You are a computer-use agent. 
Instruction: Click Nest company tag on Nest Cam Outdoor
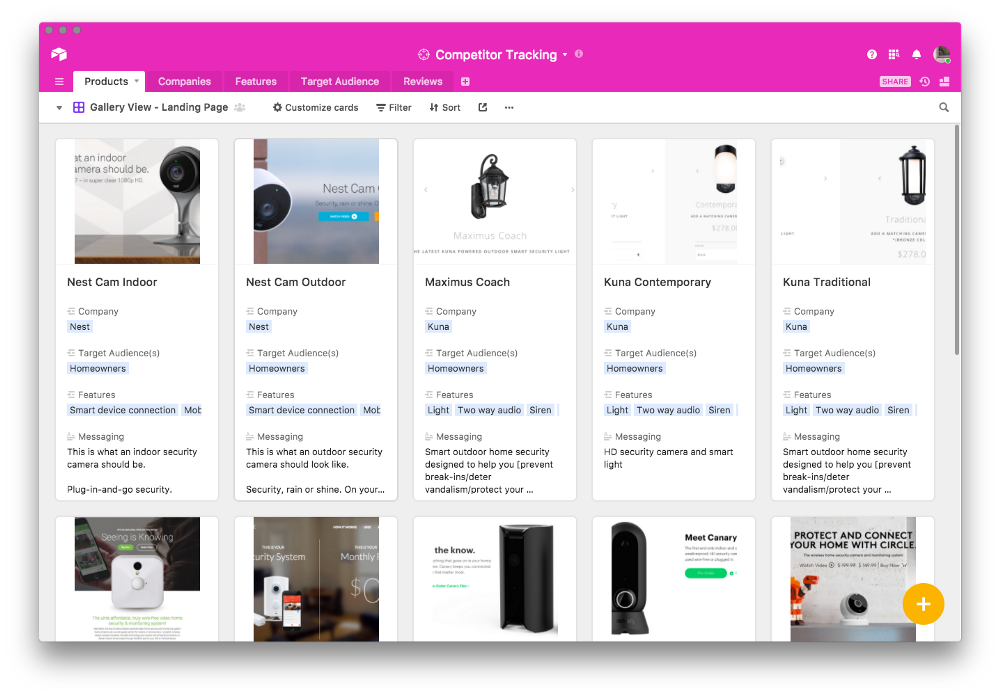(x=259, y=326)
